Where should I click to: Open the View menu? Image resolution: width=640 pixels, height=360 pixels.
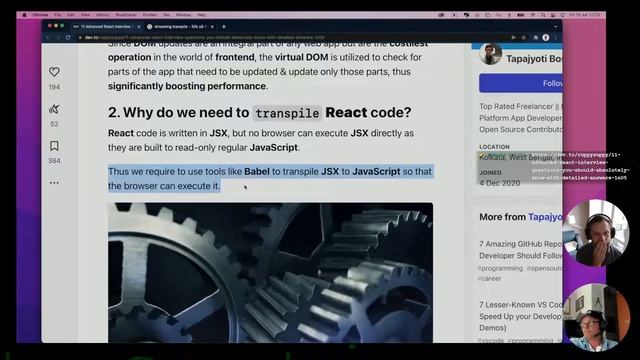(x=85, y=15)
